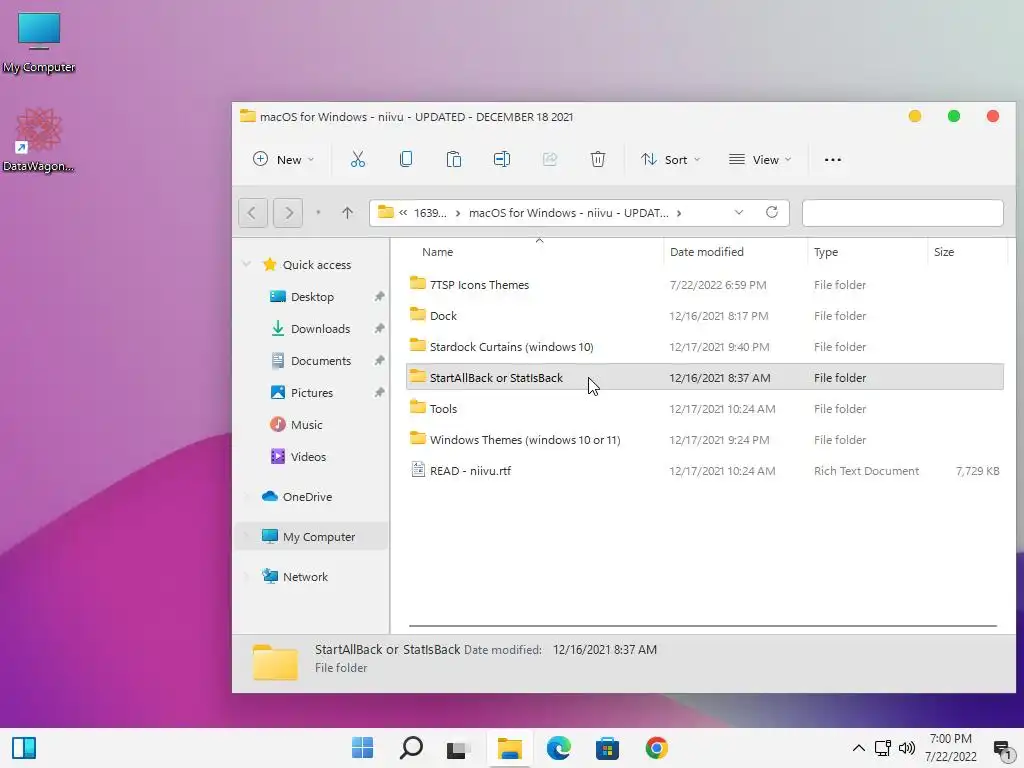Viewport: 1024px width, 768px height.
Task: Click the Copy icon in toolbar
Action: 406,159
